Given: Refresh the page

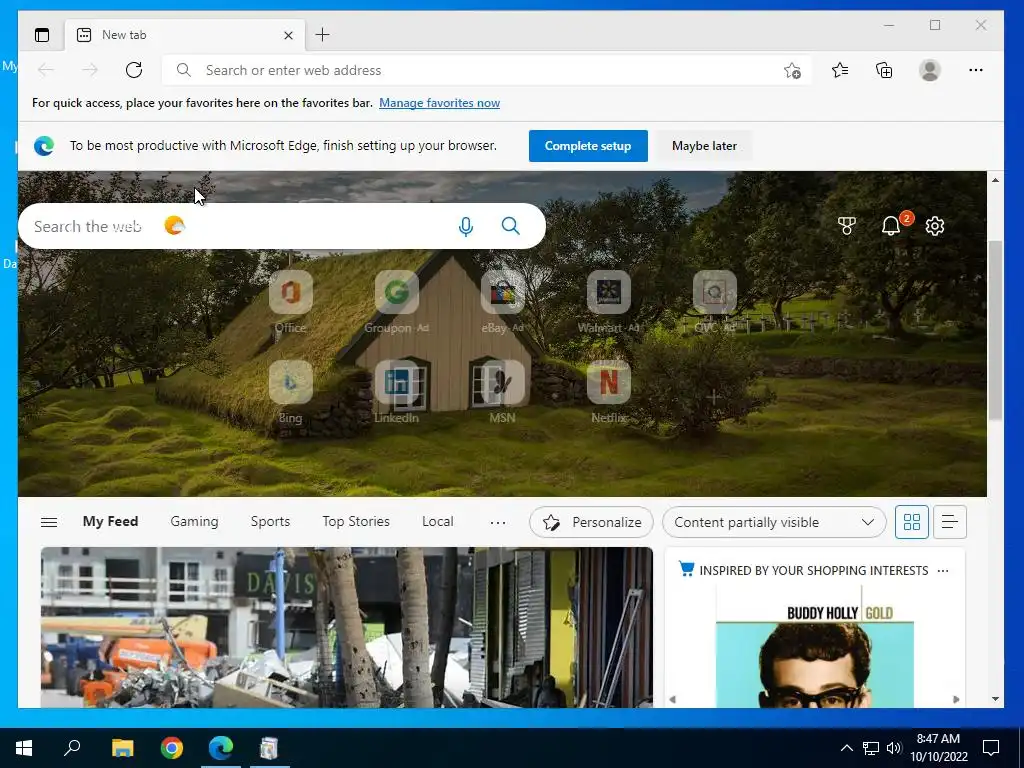Looking at the screenshot, I should click(134, 70).
